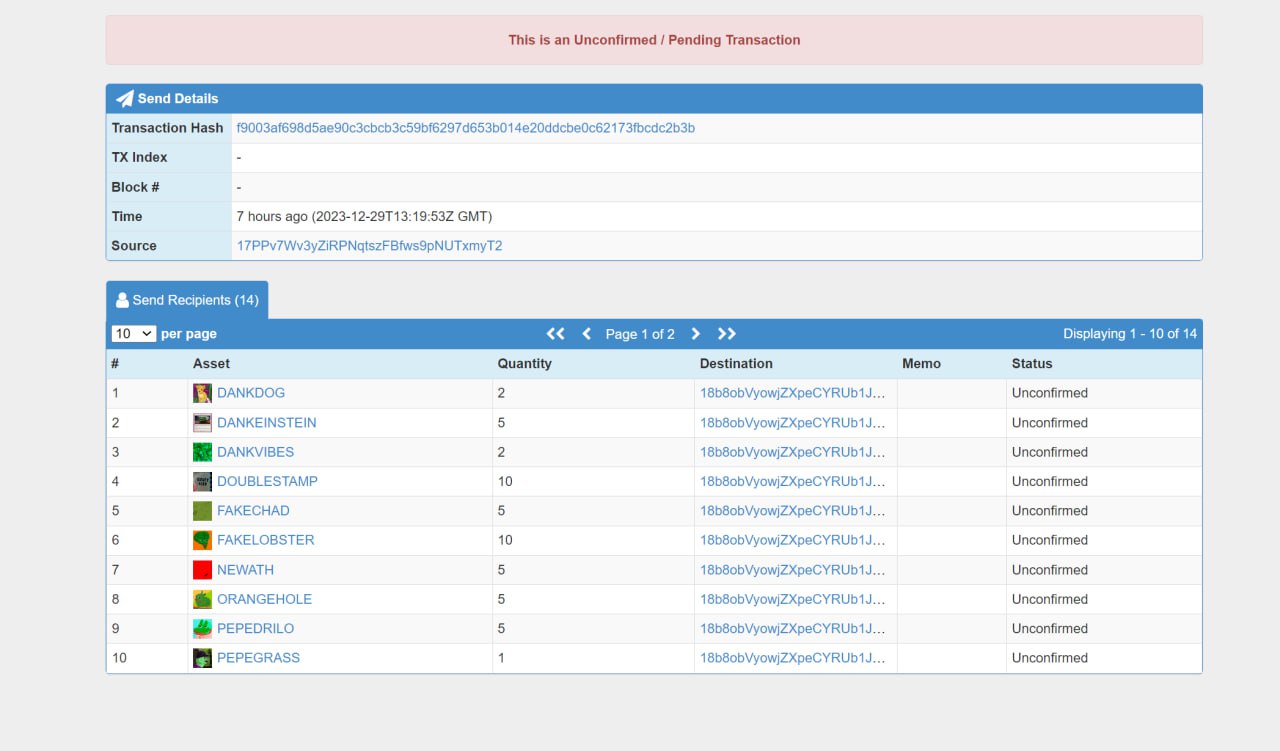Open the DOUBLESTAMP asset link
The height and width of the screenshot is (751, 1280).
coord(267,481)
